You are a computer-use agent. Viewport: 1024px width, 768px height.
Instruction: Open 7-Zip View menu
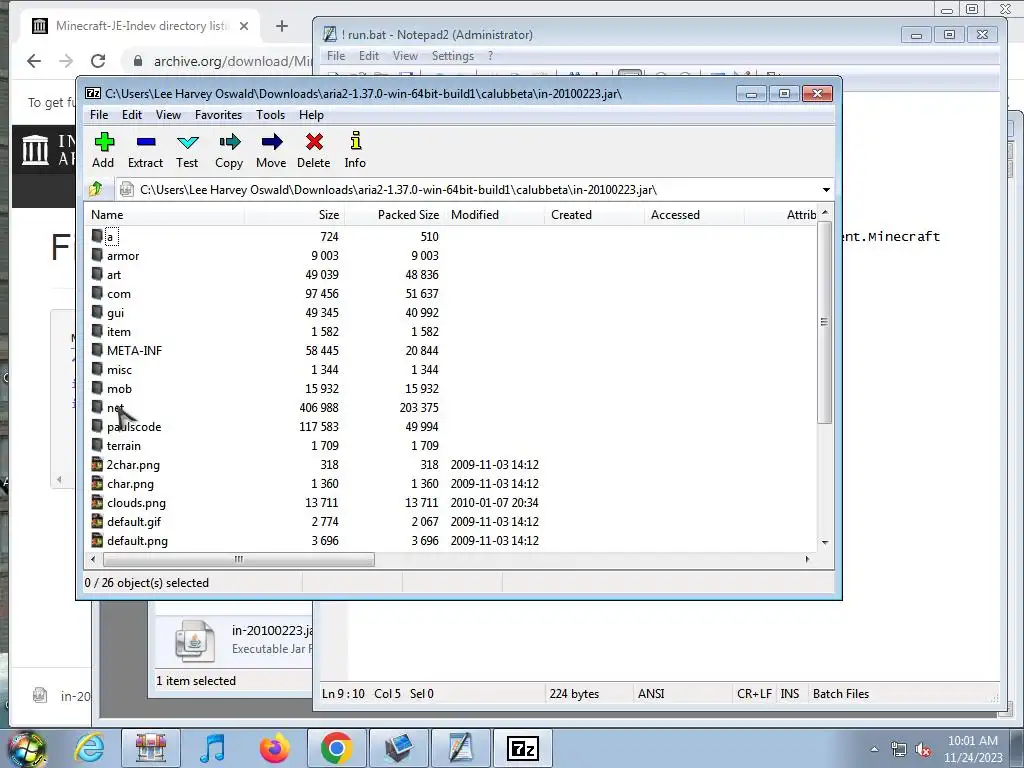pyautogui.click(x=168, y=115)
